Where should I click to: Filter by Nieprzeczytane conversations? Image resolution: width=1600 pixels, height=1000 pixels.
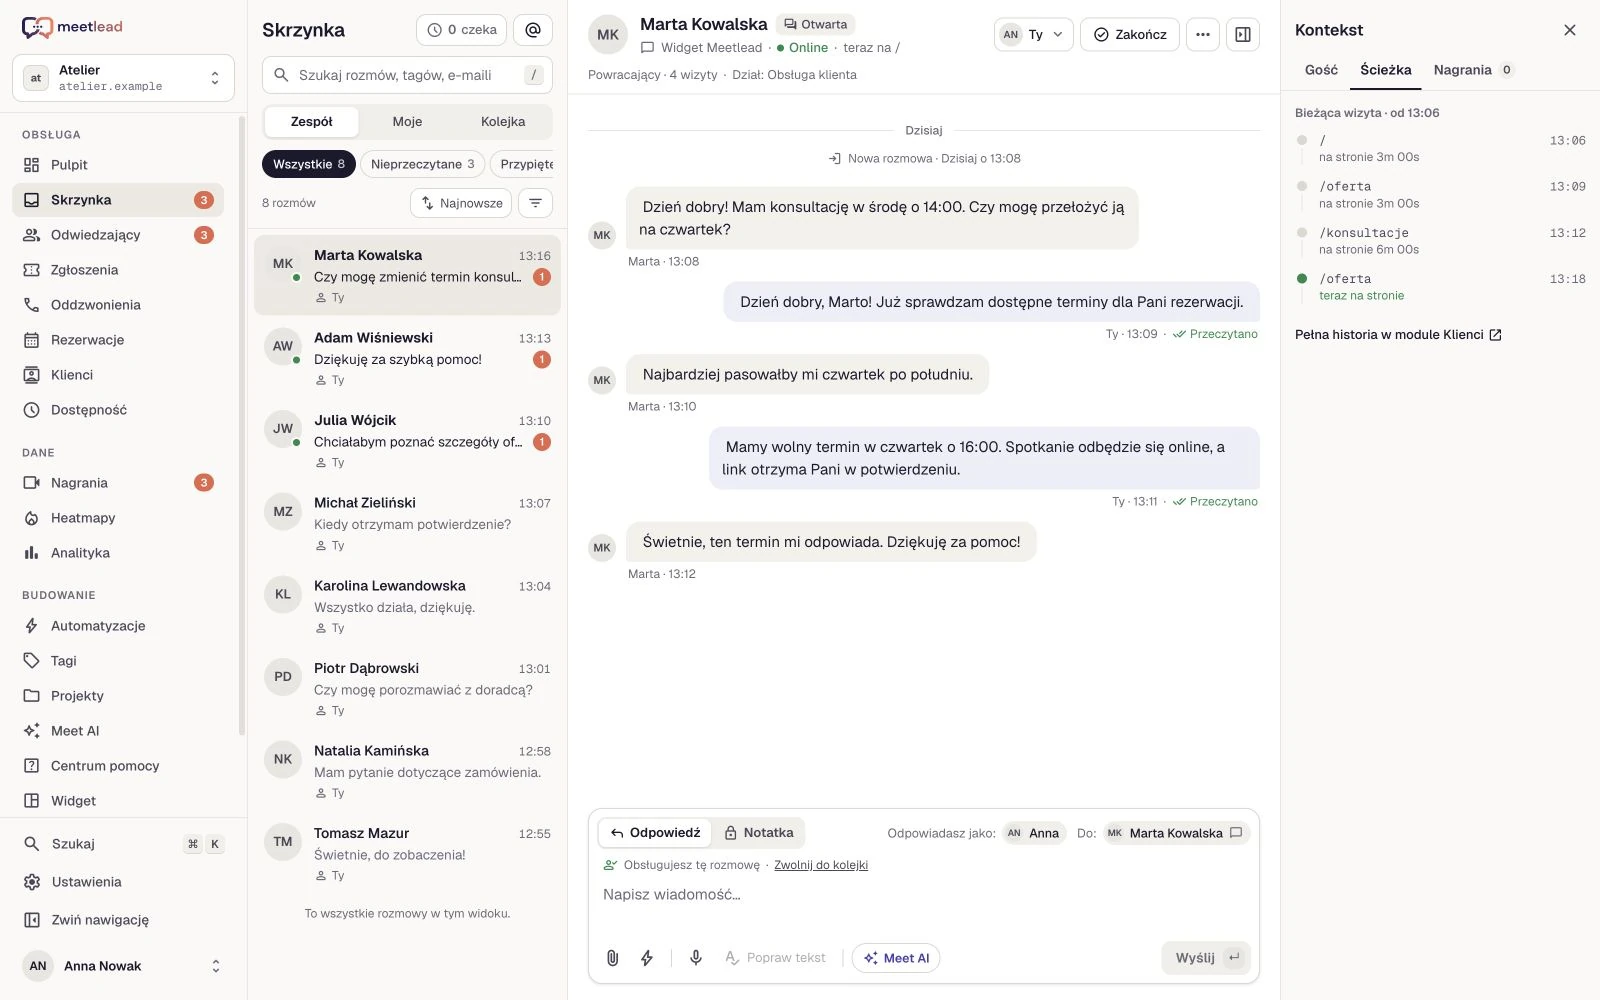423,164
